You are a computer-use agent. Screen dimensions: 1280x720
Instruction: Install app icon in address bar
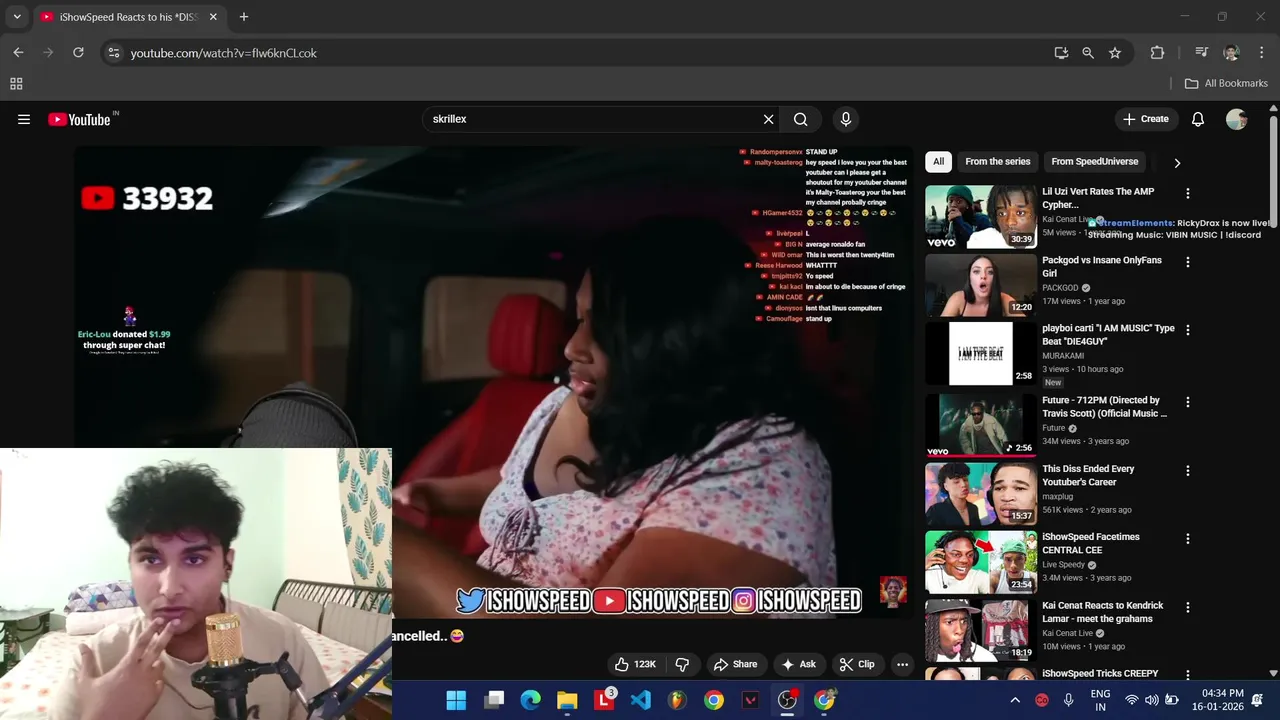coord(1061,53)
